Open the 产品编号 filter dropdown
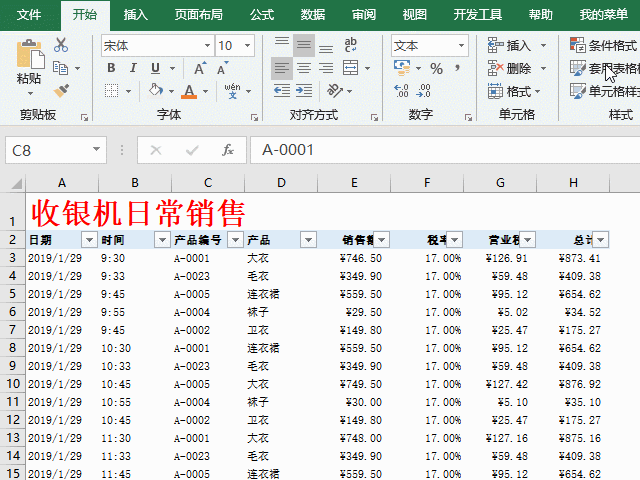 [x=235, y=240]
